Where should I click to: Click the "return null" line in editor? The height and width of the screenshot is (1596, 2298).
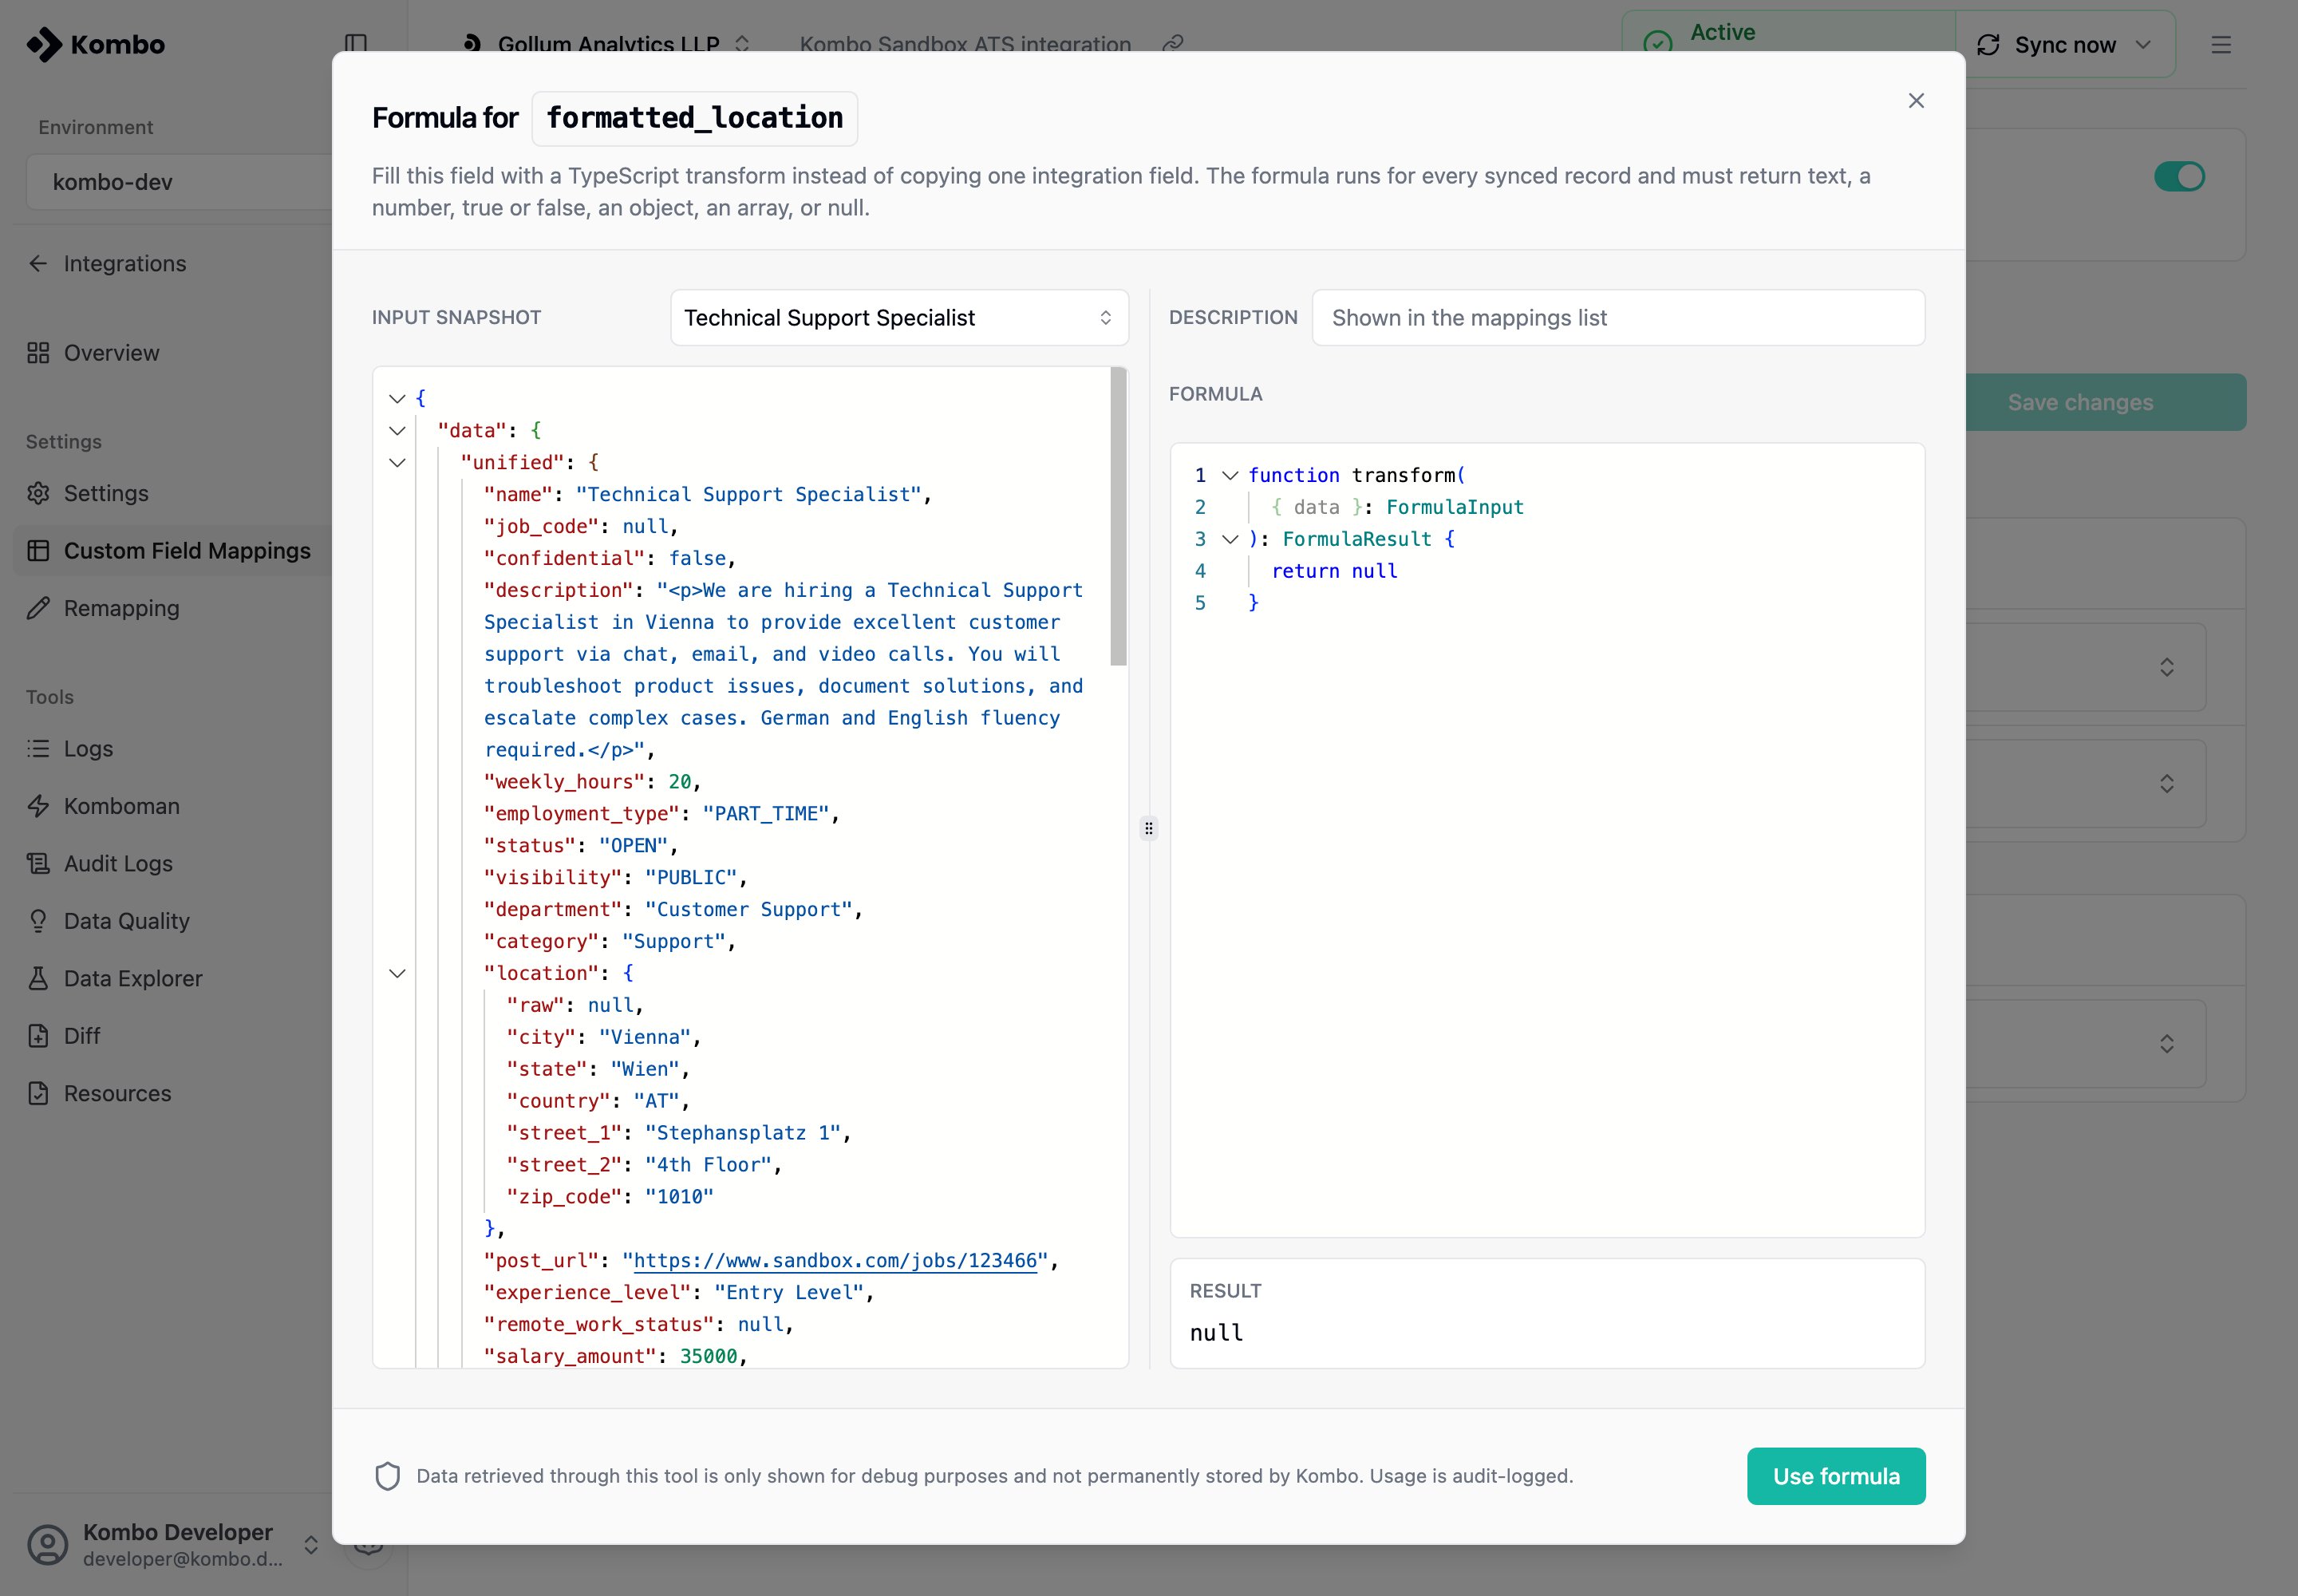(1334, 571)
